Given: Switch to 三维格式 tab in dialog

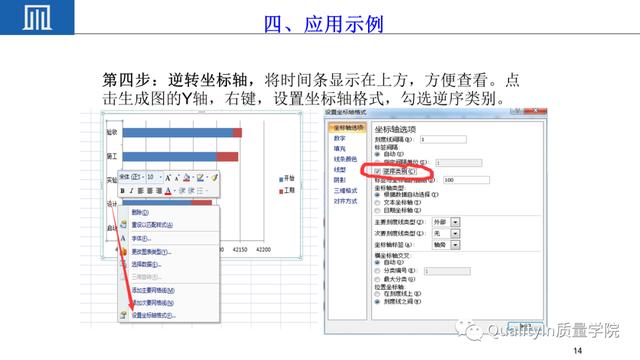Looking at the screenshot, I should (345, 191).
